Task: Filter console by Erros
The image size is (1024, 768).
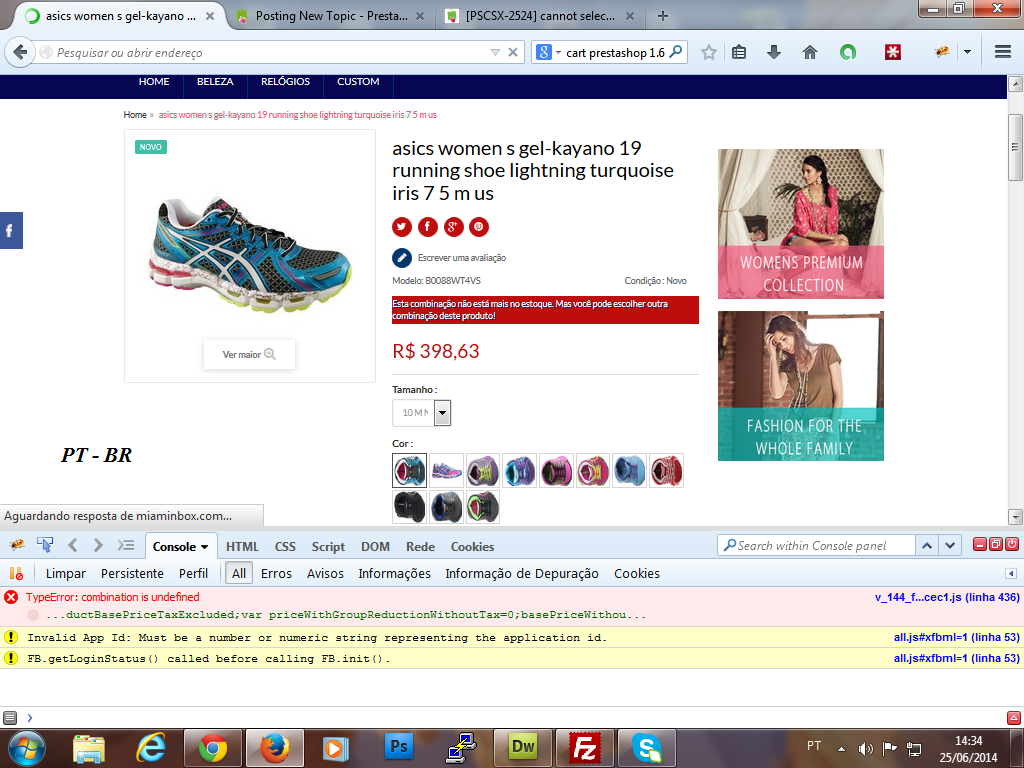Action: coord(276,573)
